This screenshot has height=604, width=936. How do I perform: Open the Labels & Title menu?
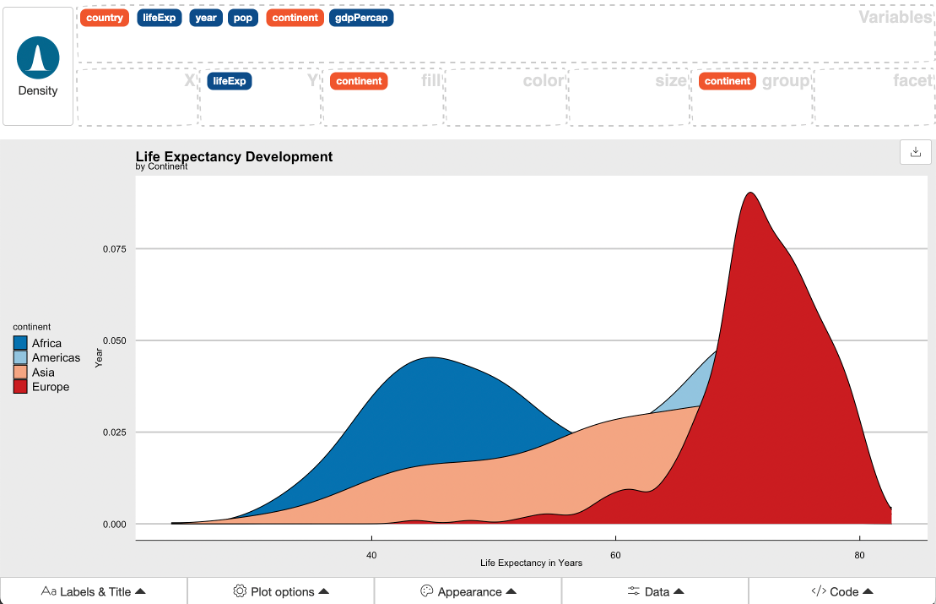[x=94, y=591]
